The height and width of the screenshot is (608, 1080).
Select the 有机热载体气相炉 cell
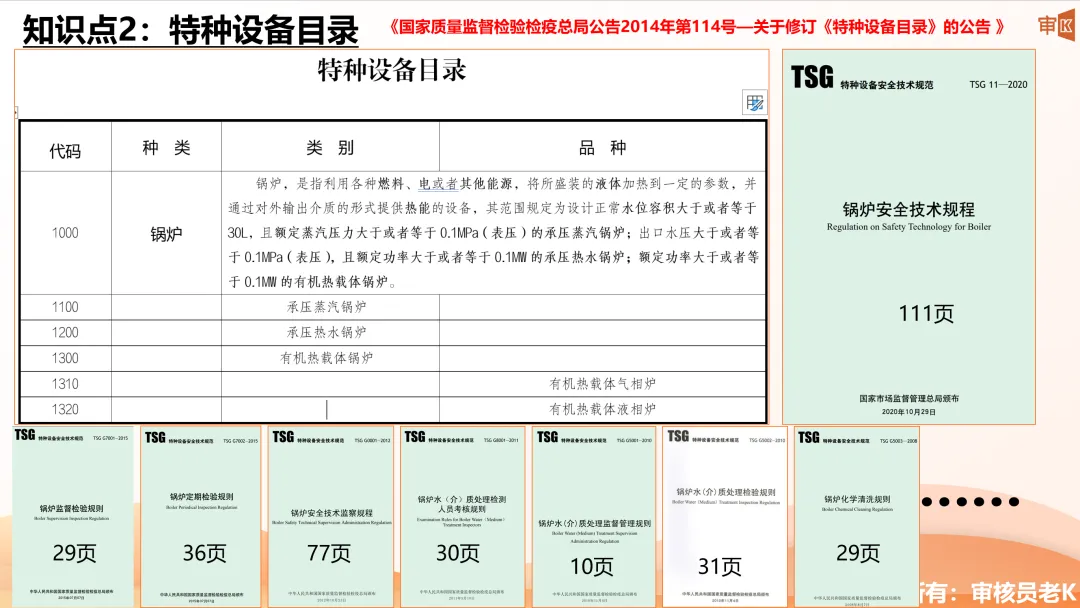tap(603, 384)
